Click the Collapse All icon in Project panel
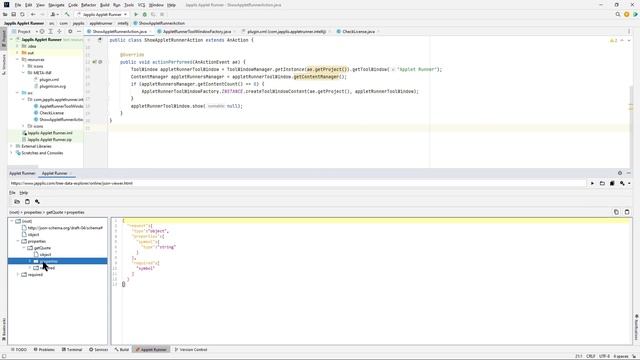The image size is (640, 360). [x=60, y=31]
